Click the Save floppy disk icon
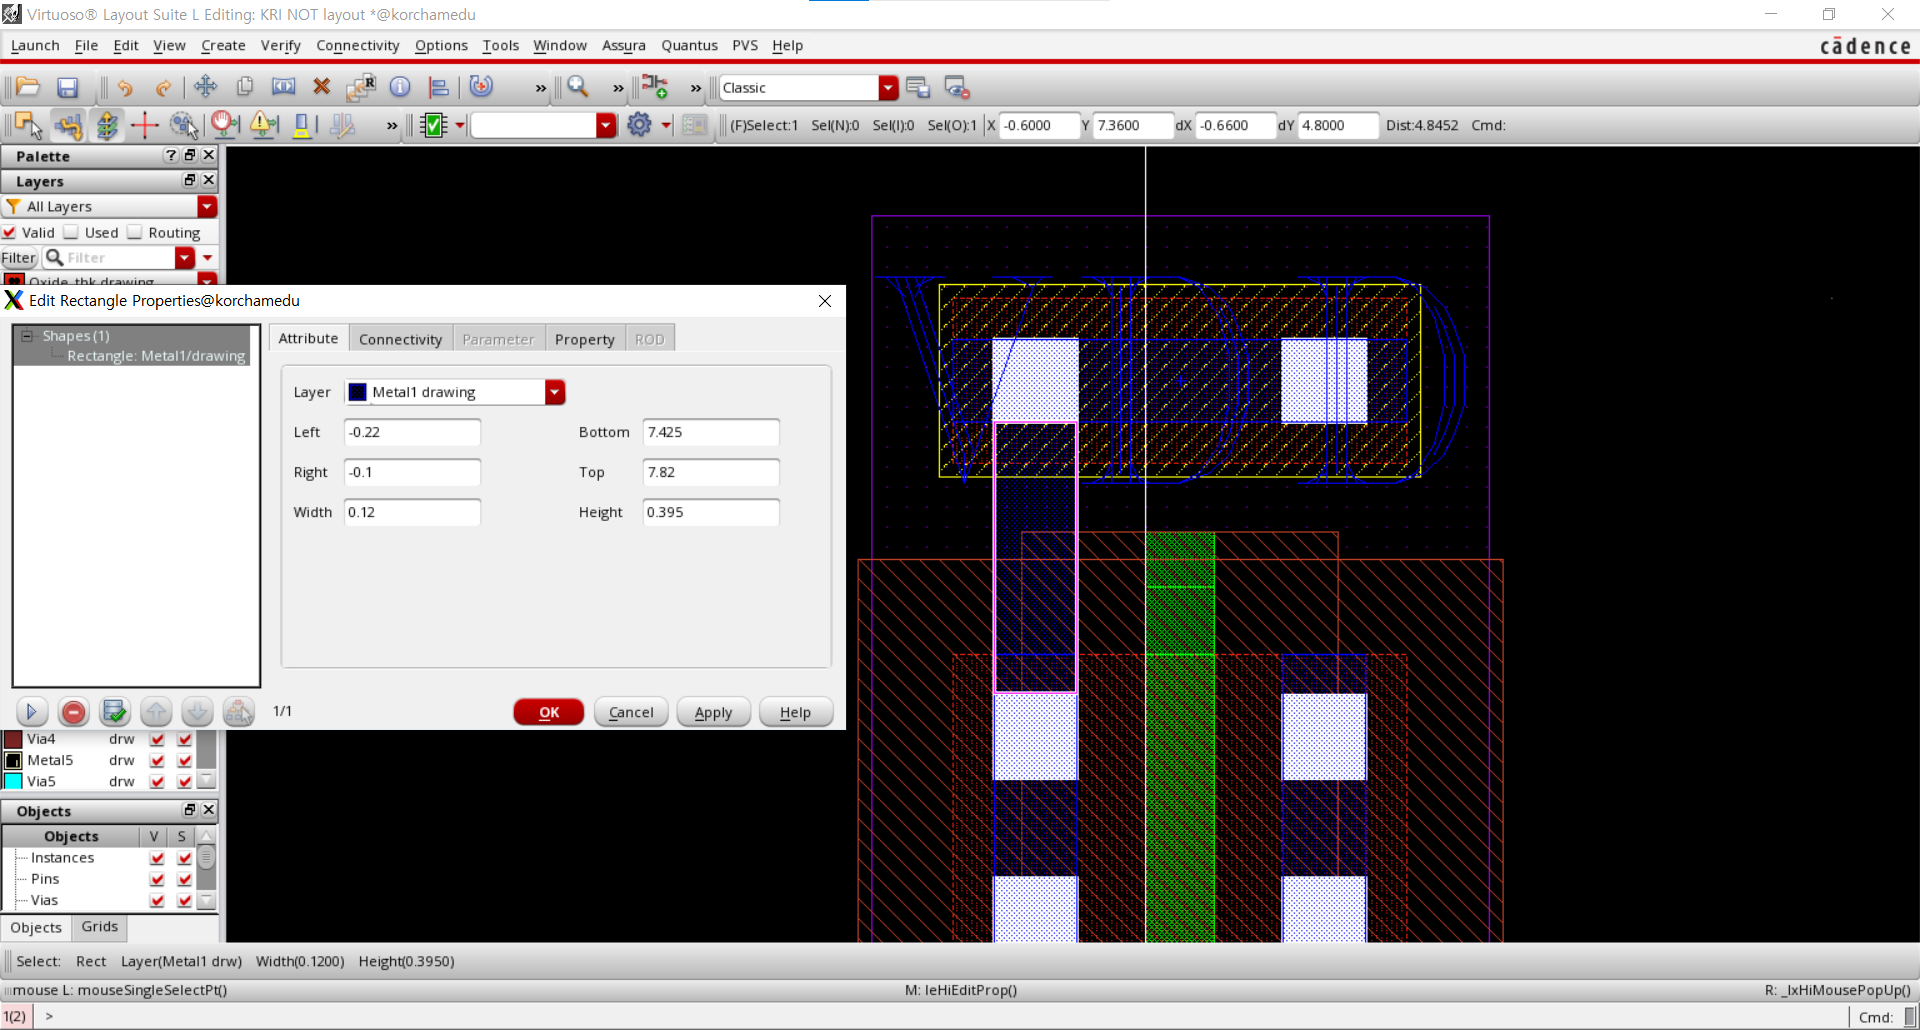Image resolution: width=1920 pixels, height=1030 pixels. coord(67,87)
